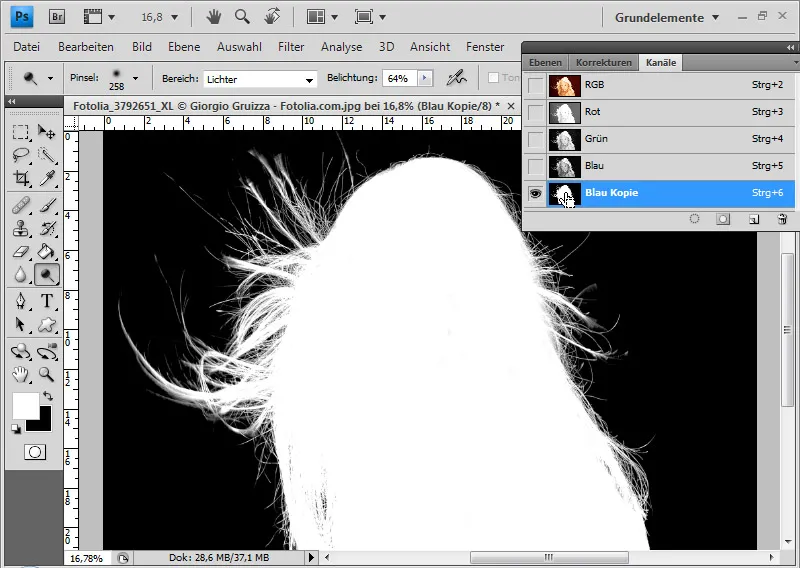Select the 3D Orbit camera tool

pos(46,351)
